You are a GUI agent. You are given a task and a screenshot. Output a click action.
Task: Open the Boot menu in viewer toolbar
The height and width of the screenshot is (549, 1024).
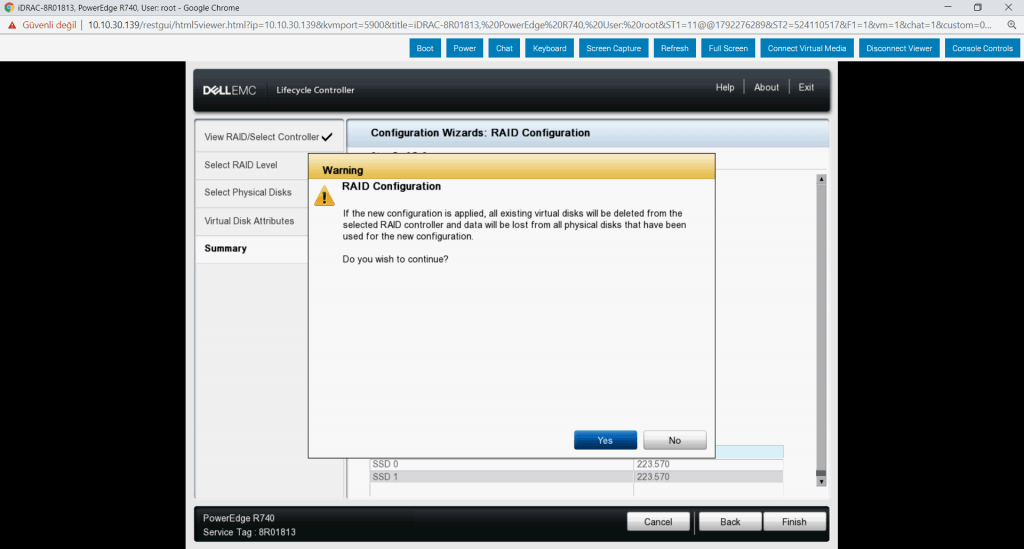425,48
